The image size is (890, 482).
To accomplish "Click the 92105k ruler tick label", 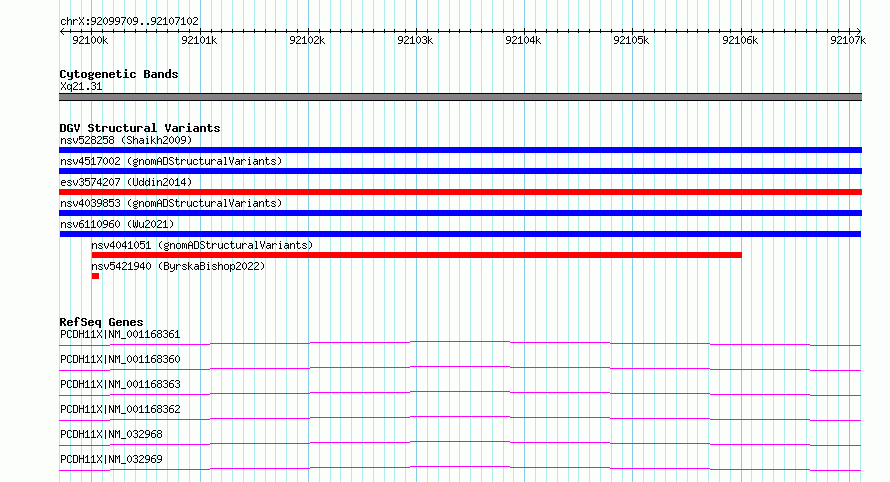I will coord(631,40).
